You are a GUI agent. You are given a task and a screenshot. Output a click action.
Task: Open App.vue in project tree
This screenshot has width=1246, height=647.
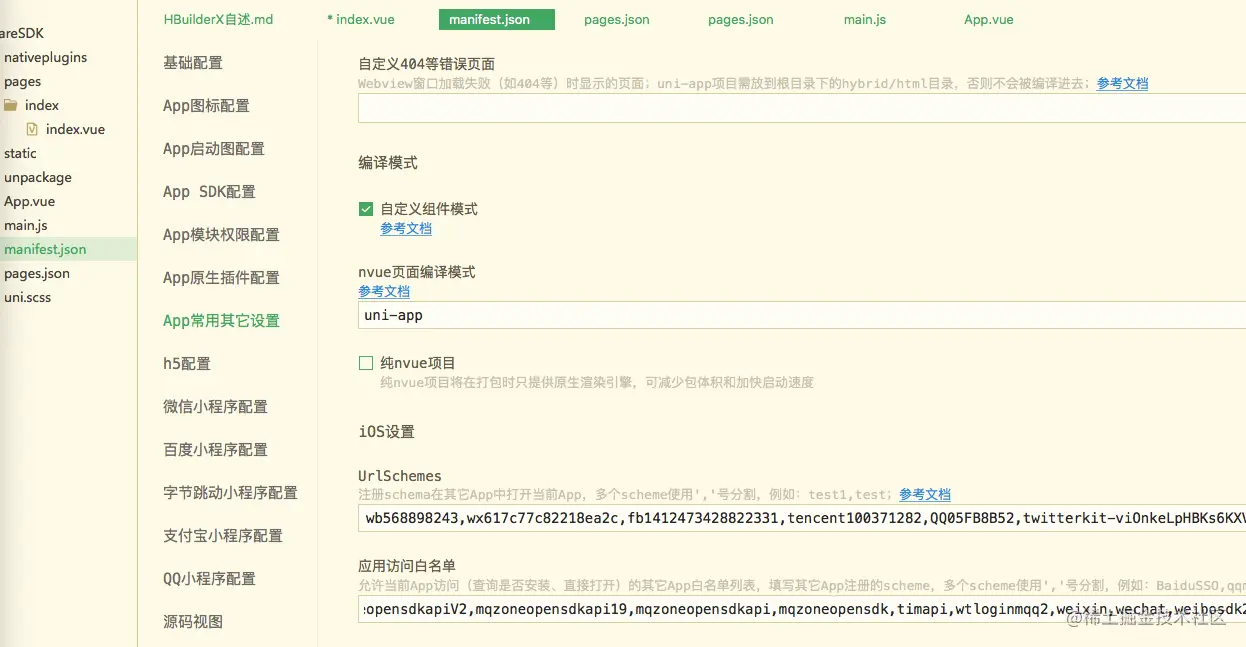[29, 201]
